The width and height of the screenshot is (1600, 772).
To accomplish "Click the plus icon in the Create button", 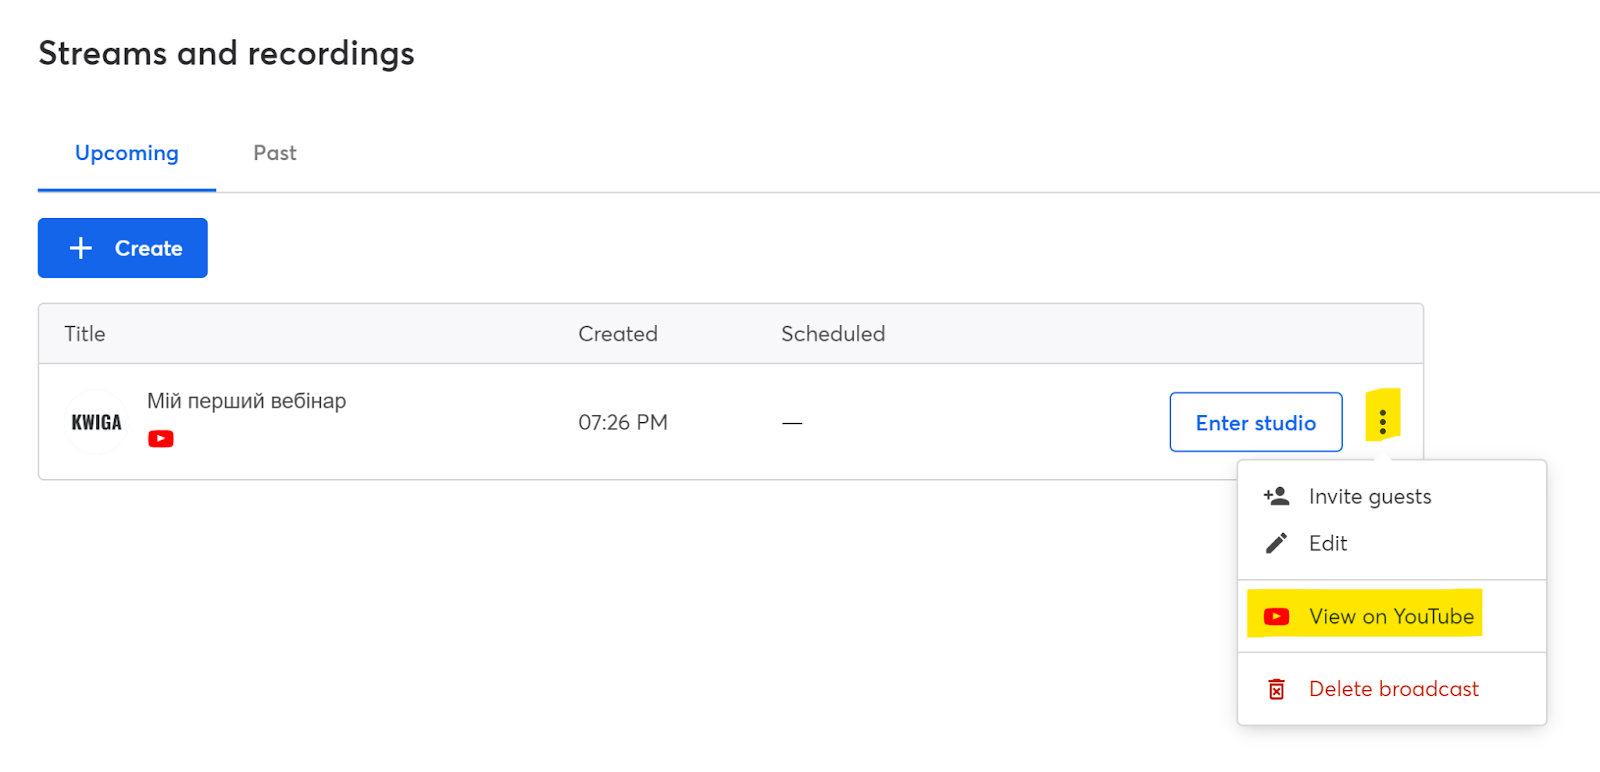I will tap(81, 248).
